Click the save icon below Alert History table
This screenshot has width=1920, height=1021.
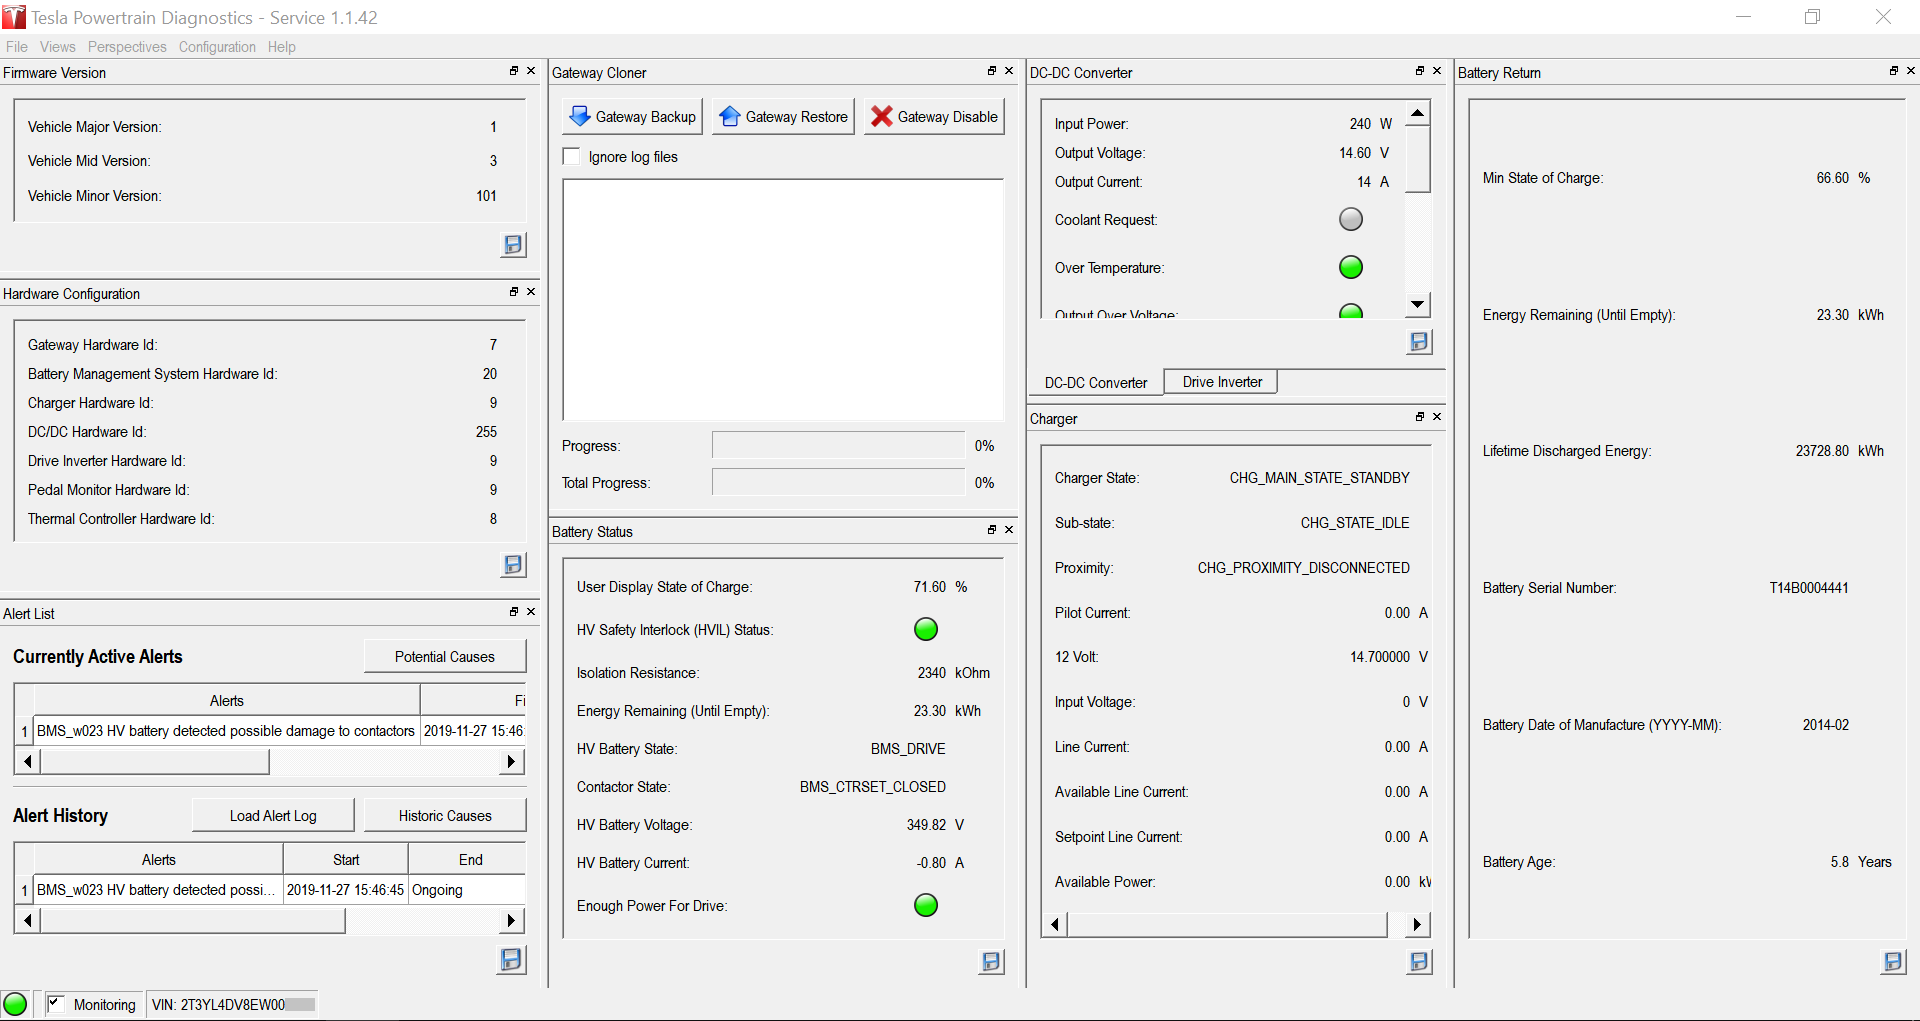tap(511, 960)
